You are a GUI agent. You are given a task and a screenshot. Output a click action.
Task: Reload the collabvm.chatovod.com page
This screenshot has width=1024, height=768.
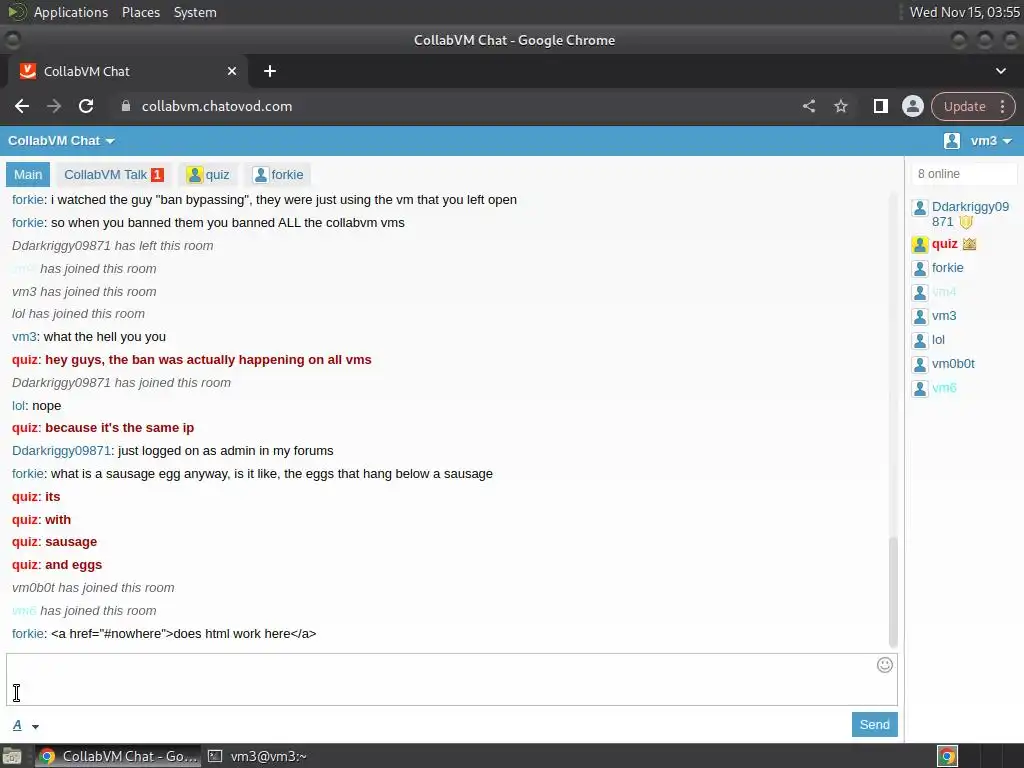(x=86, y=106)
